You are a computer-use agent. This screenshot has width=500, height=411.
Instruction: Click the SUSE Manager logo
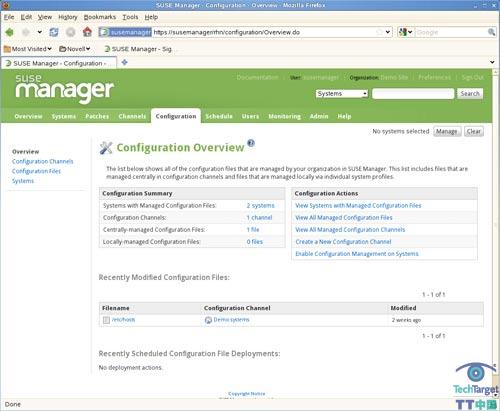(x=64, y=88)
